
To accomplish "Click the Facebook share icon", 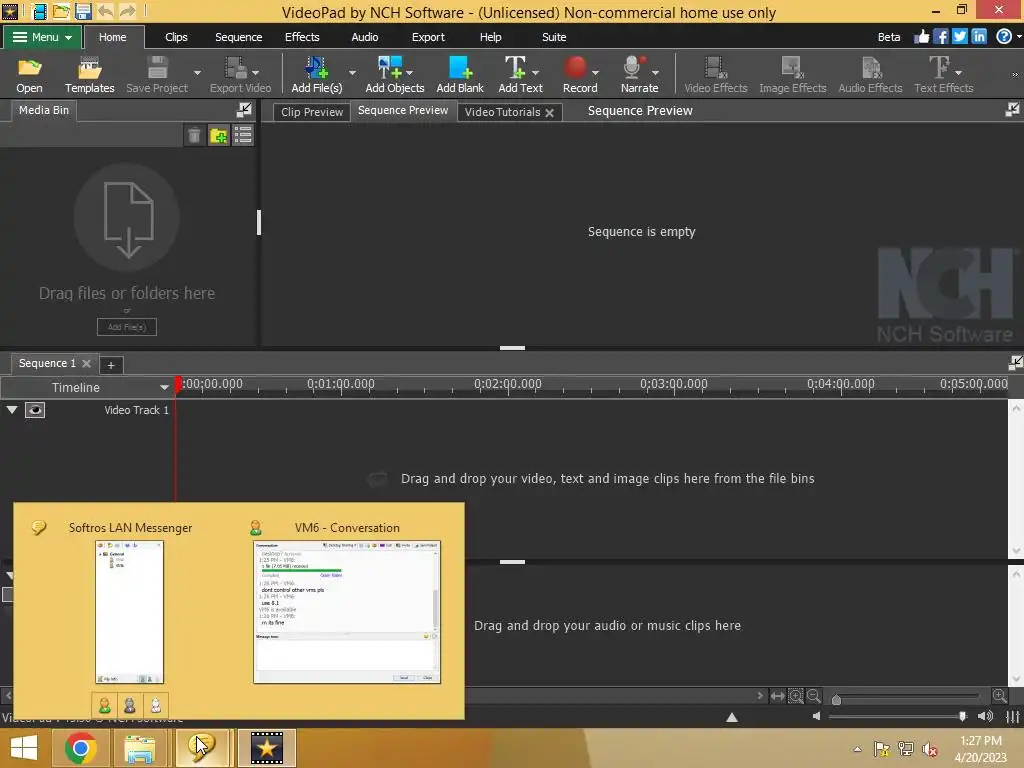I will (x=940, y=37).
